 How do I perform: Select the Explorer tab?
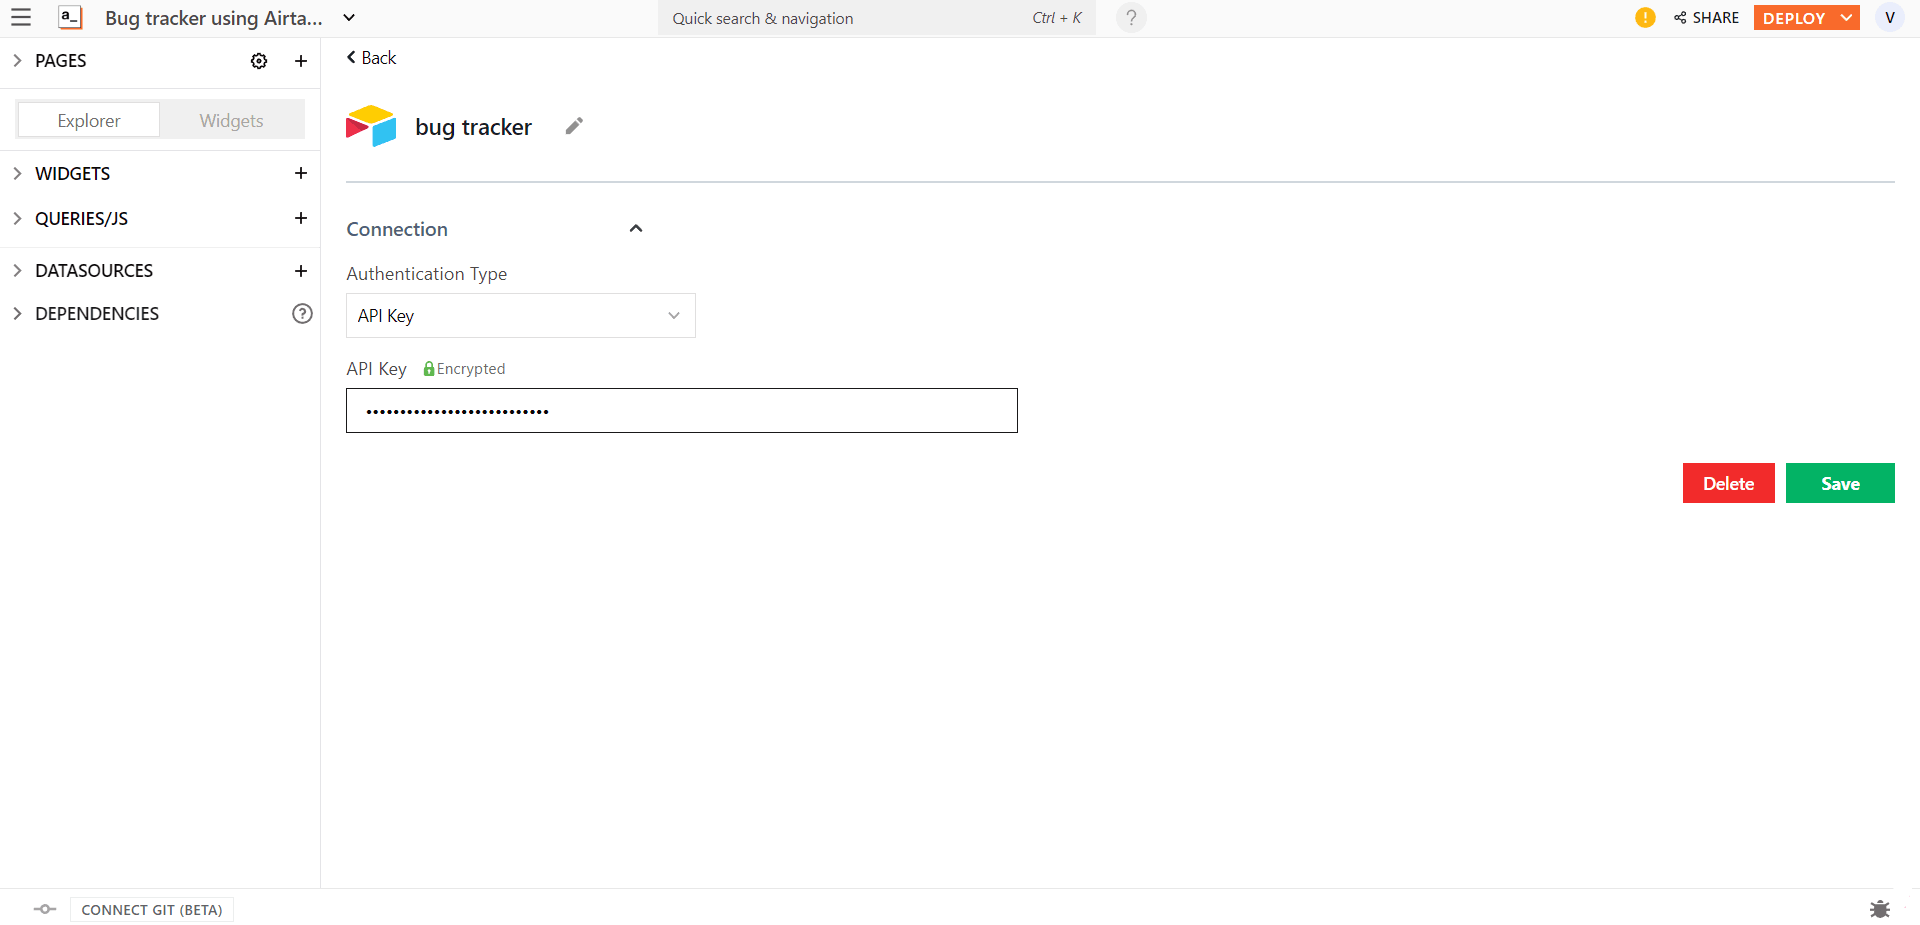coord(89,120)
